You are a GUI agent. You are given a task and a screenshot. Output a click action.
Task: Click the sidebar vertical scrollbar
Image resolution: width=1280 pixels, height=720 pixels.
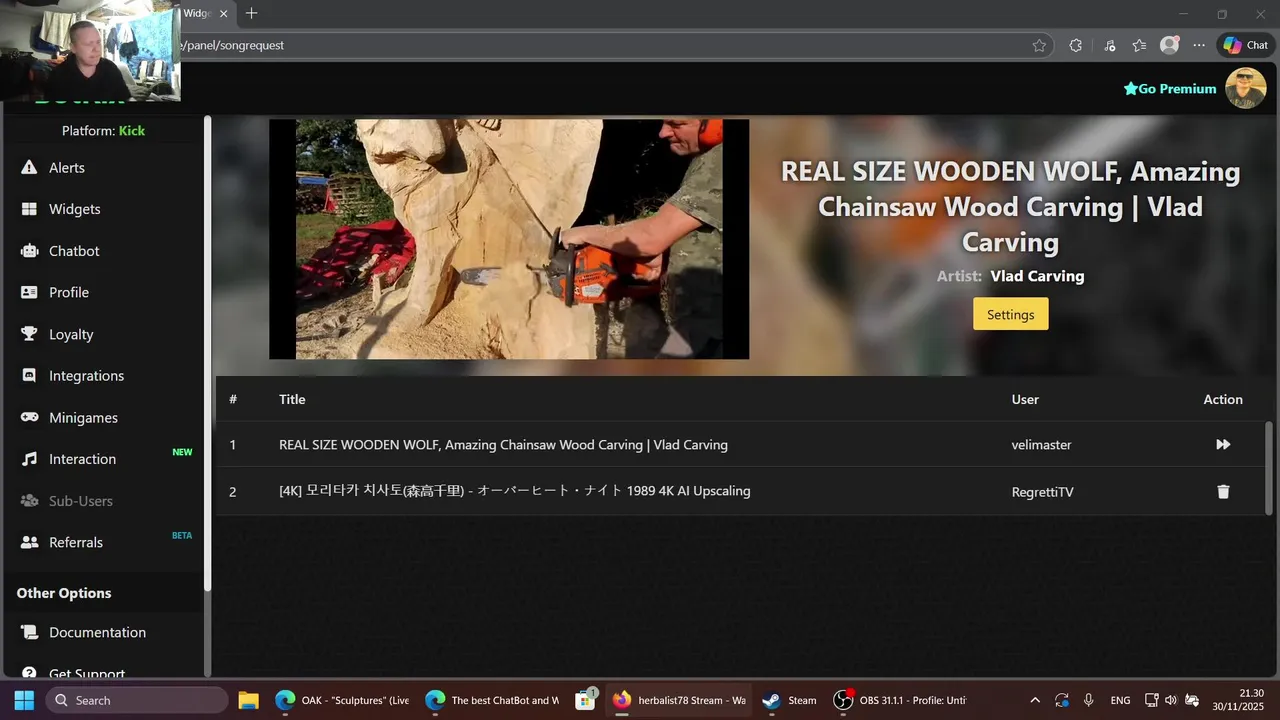coord(208,353)
